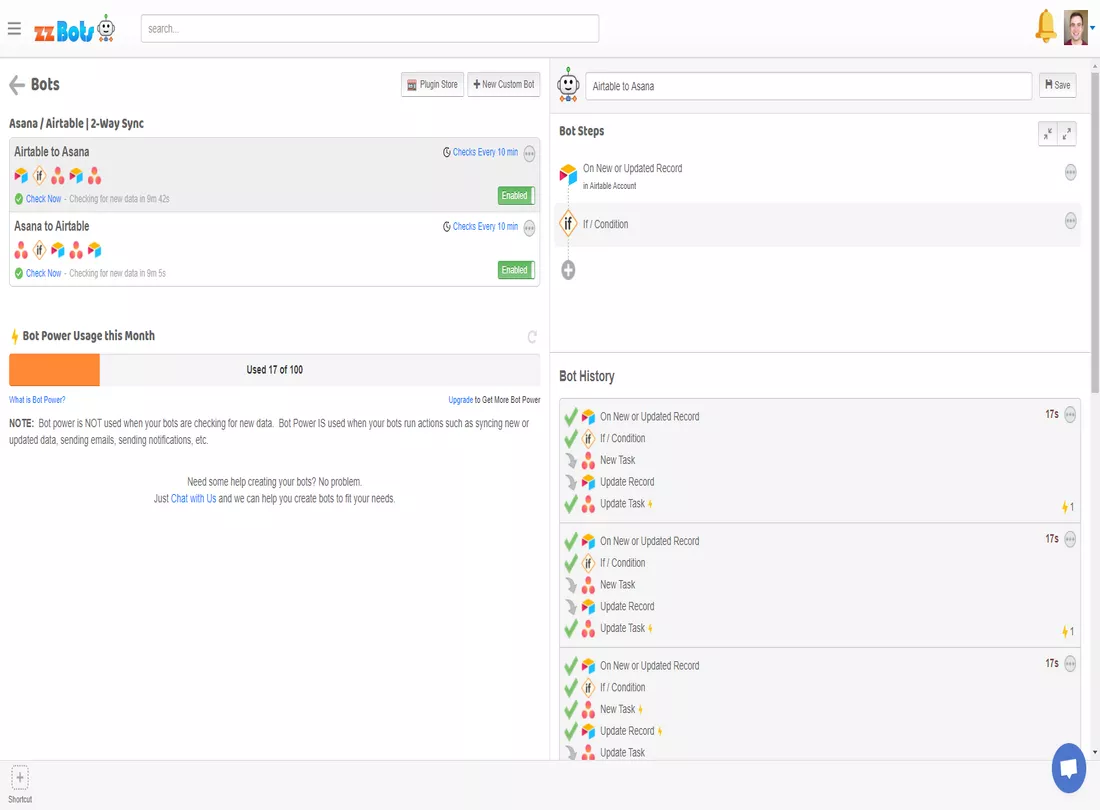Select the On New or Updated Record step
The image size is (1100, 810).
[817, 175]
